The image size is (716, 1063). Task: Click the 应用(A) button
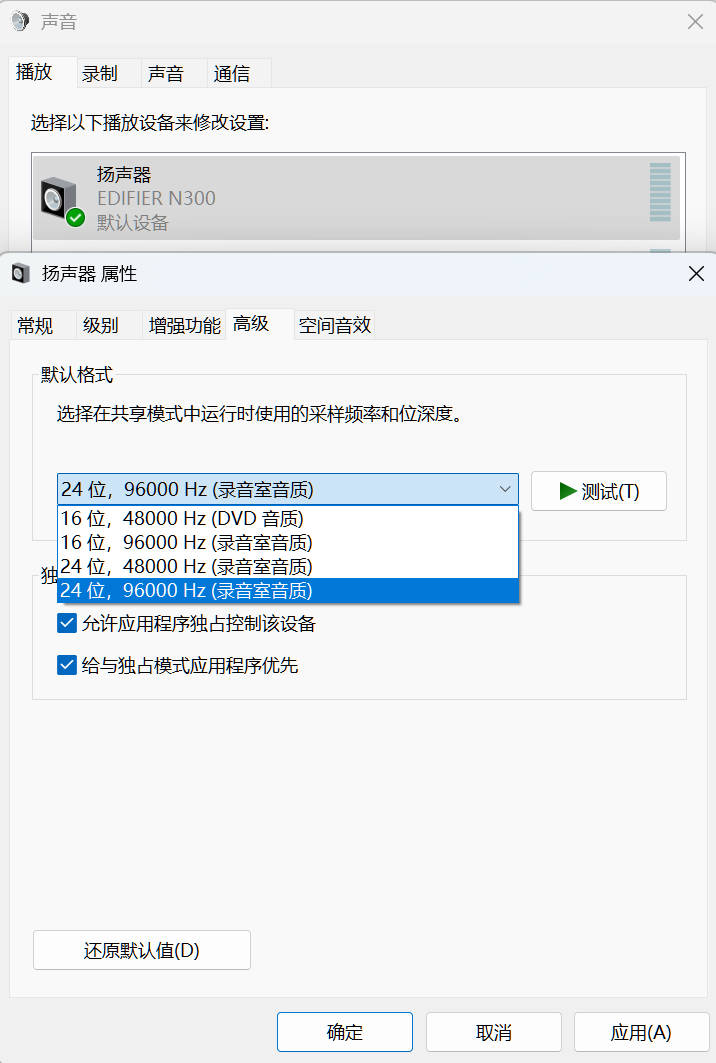[641, 1032]
